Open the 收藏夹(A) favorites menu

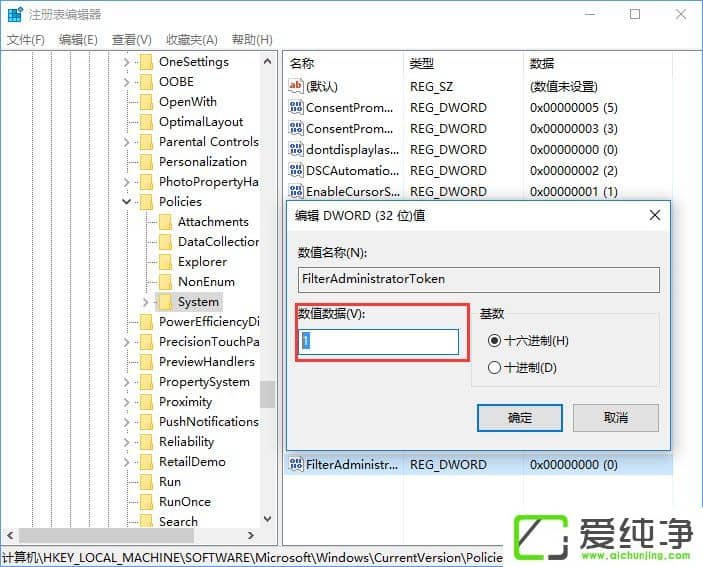pos(191,40)
